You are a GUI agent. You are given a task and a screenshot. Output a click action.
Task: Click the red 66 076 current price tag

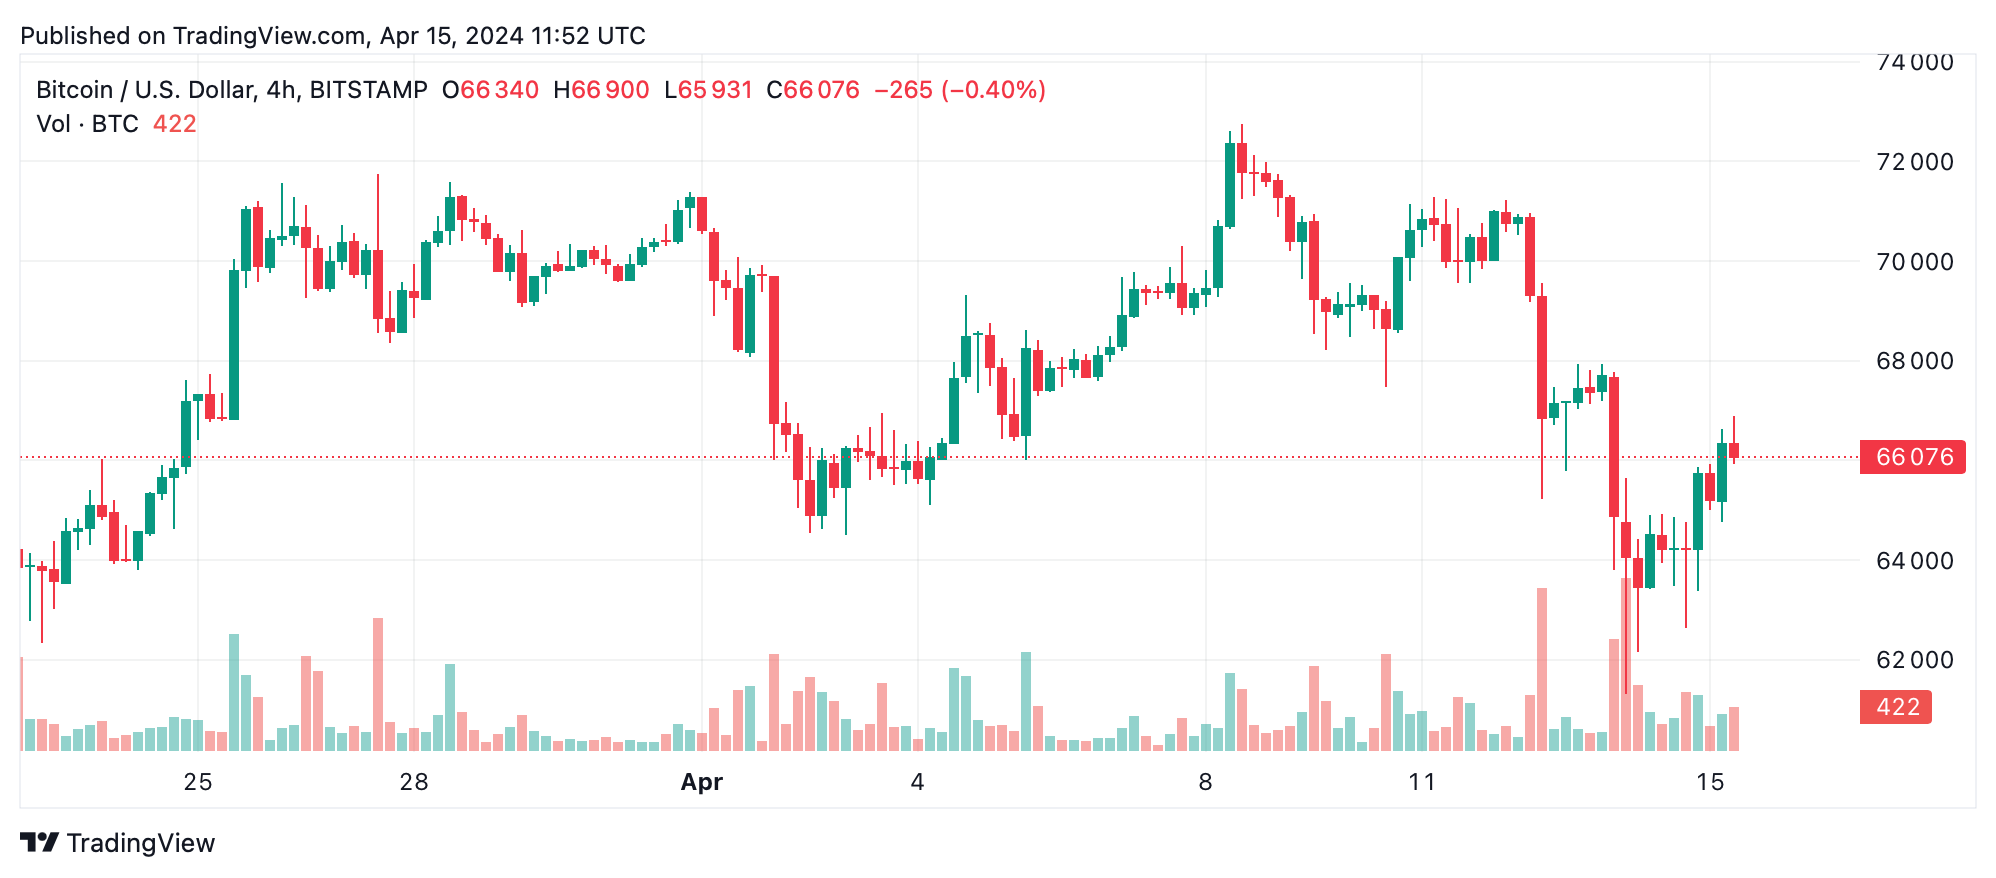[x=1912, y=457]
